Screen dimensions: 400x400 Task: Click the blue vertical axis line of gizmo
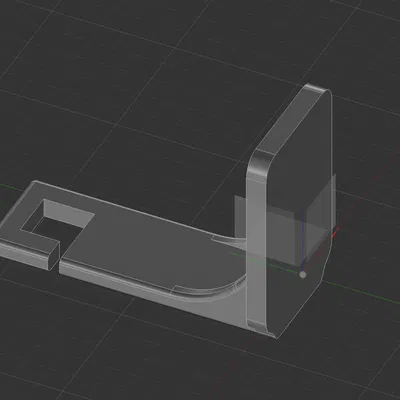point(303,240)
